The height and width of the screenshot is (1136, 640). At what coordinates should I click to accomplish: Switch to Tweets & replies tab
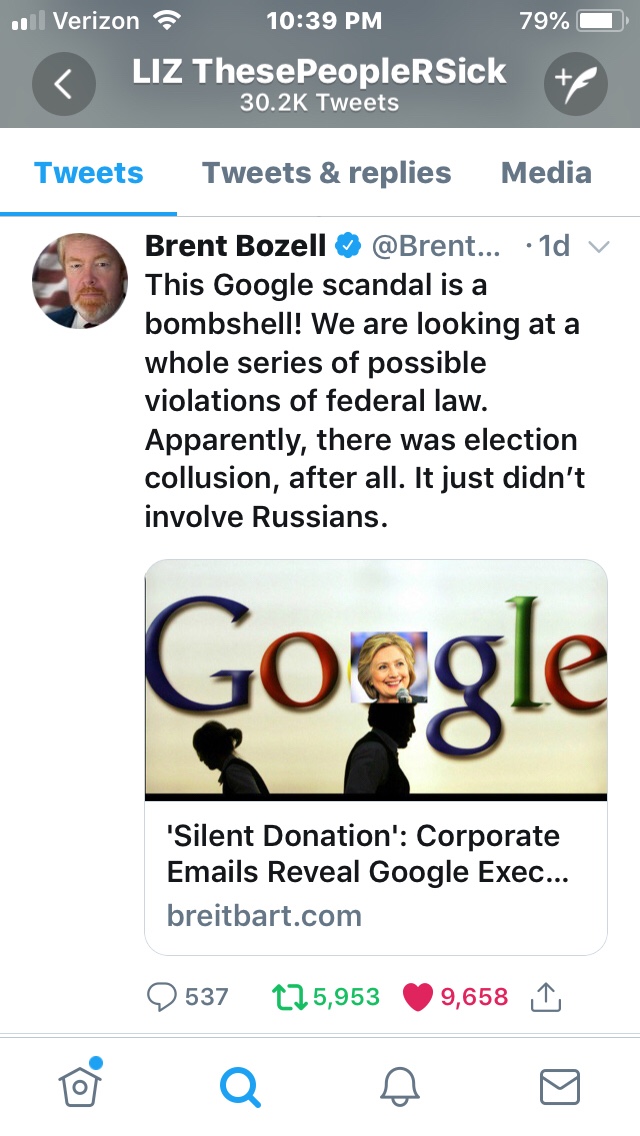point(326,173)
